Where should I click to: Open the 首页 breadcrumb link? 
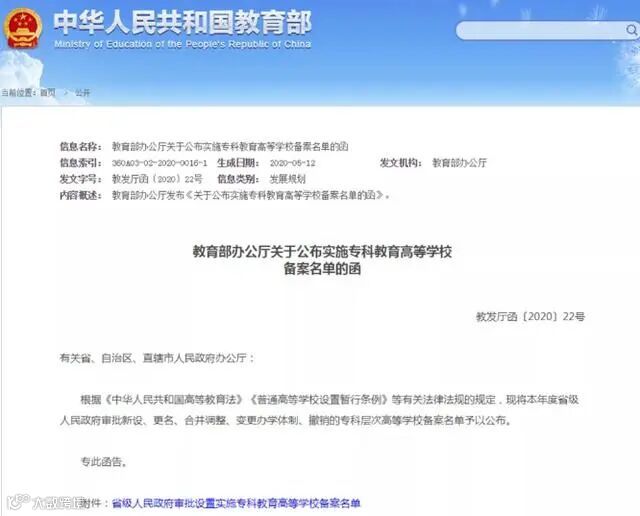click(x=48, y=93)
